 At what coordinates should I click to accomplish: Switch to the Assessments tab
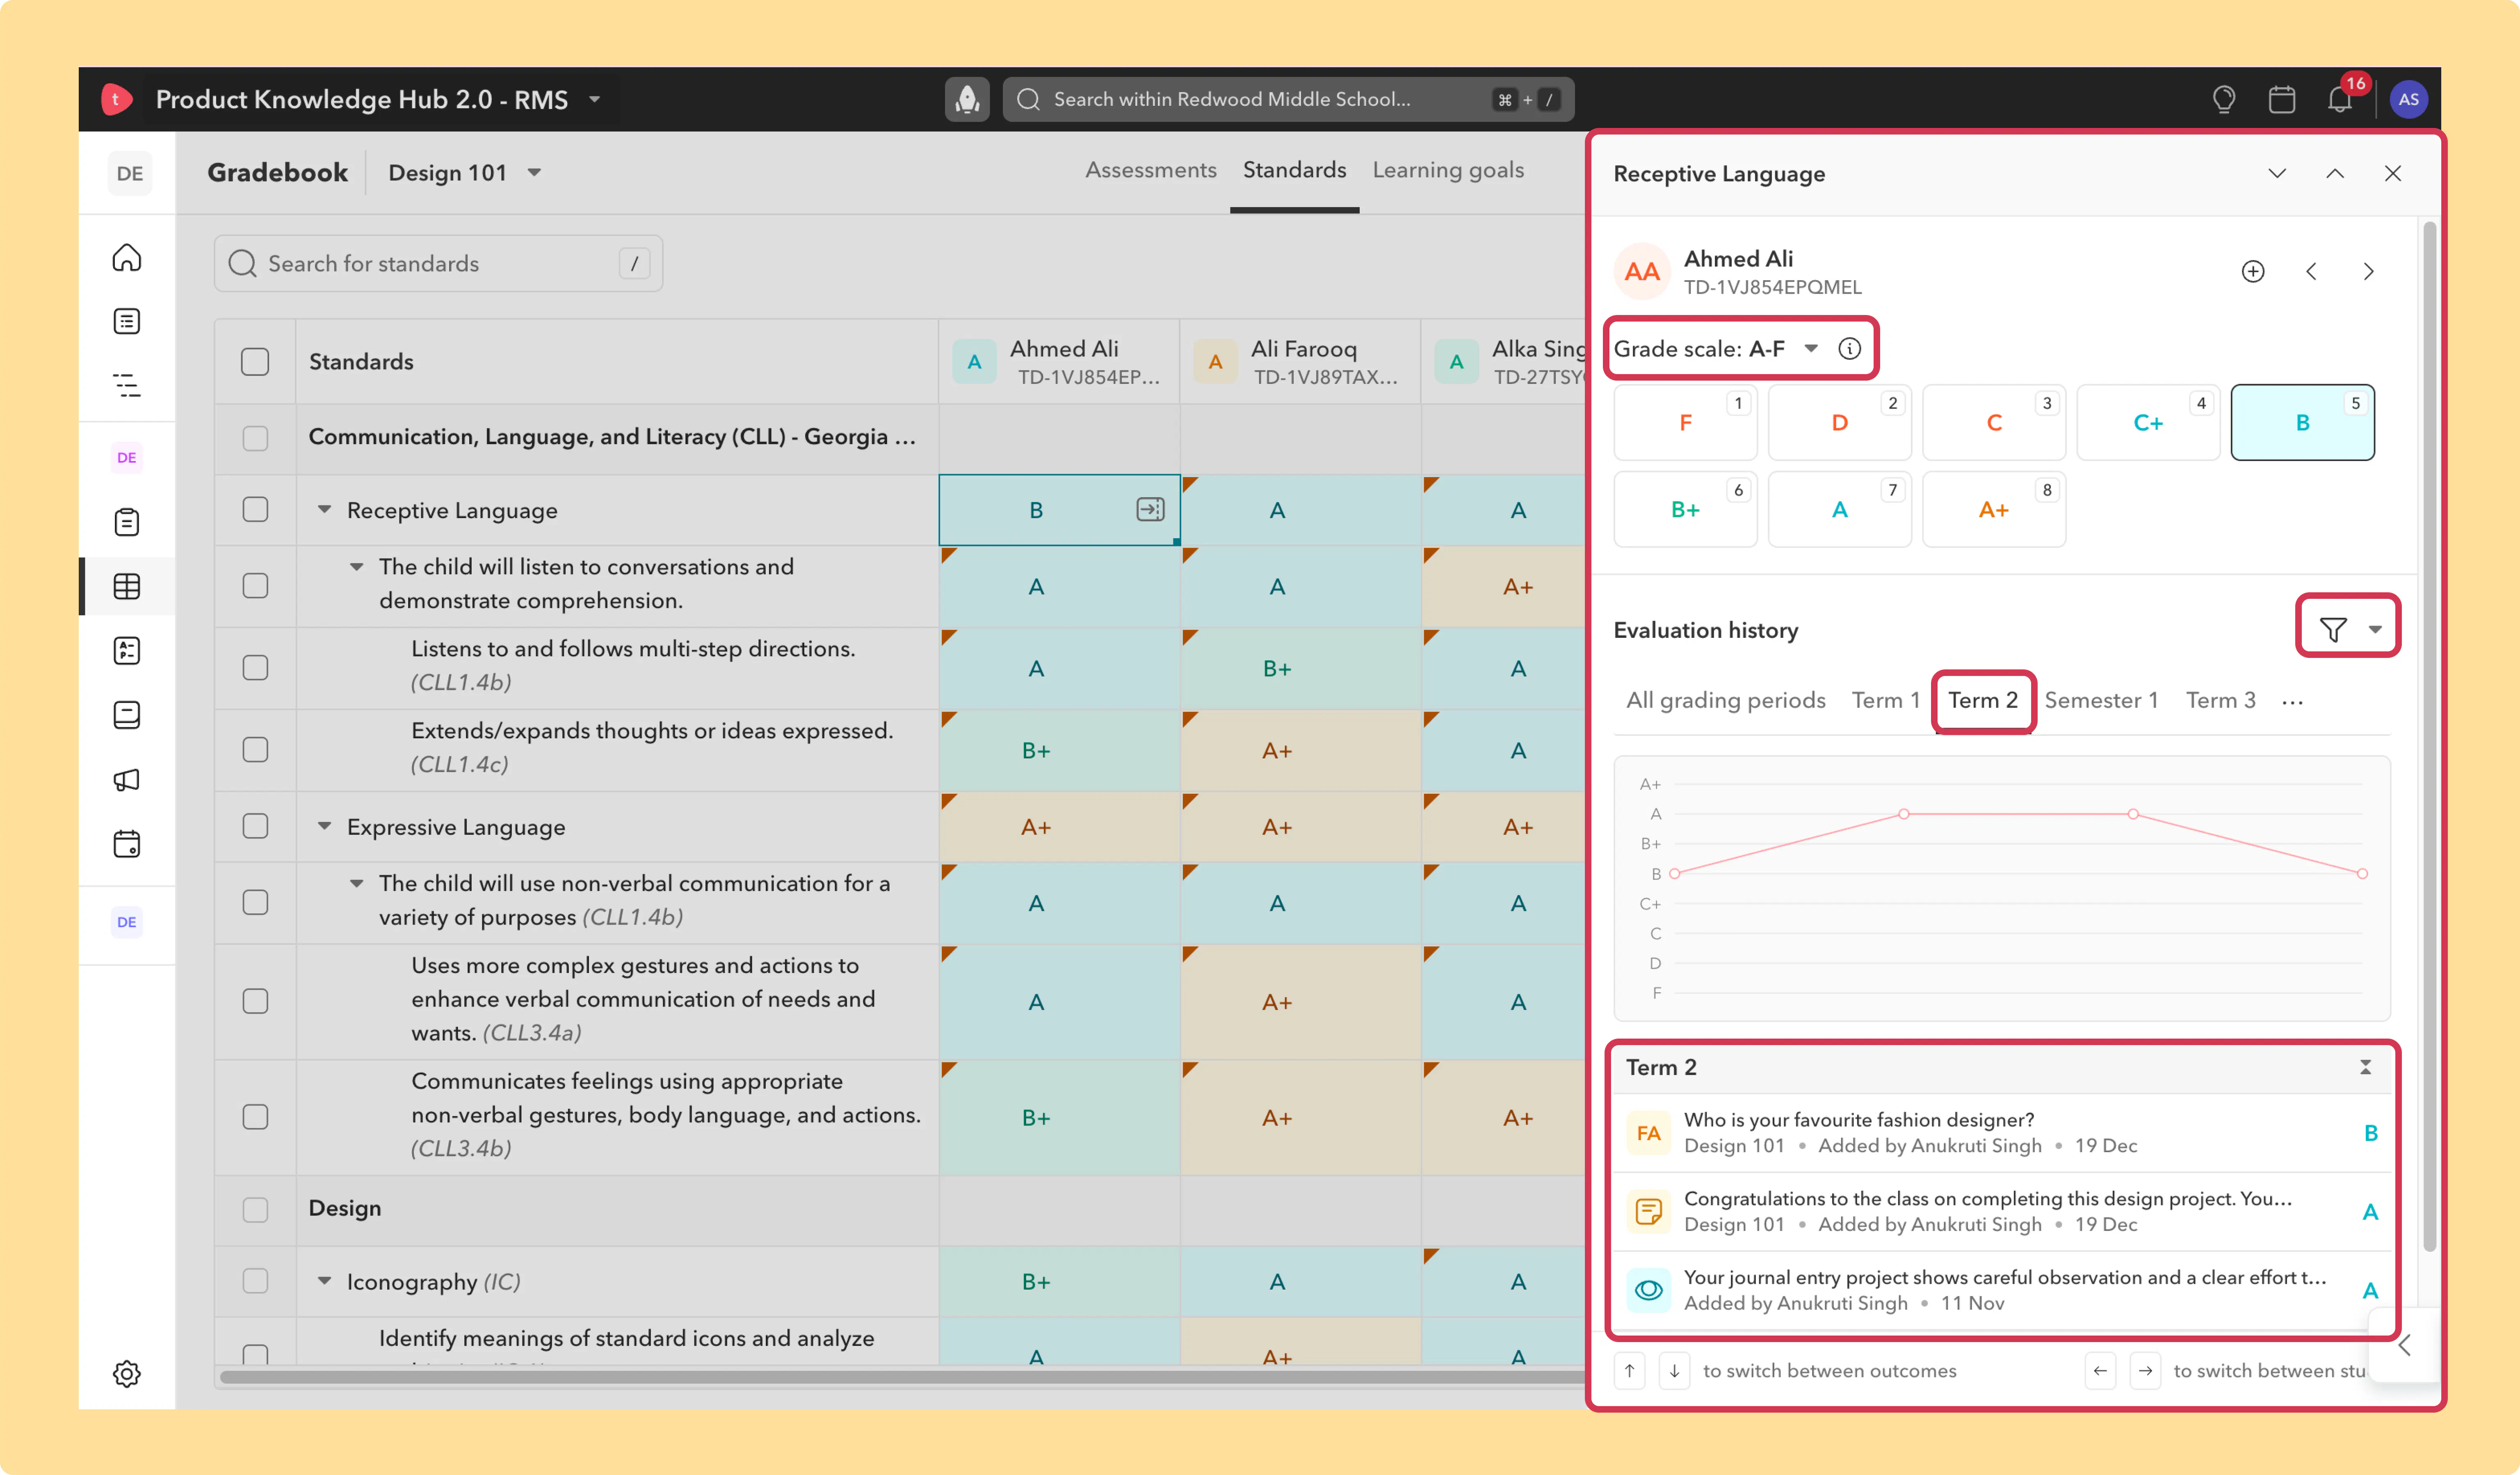pyautogui.click(x=1151, y=170)
